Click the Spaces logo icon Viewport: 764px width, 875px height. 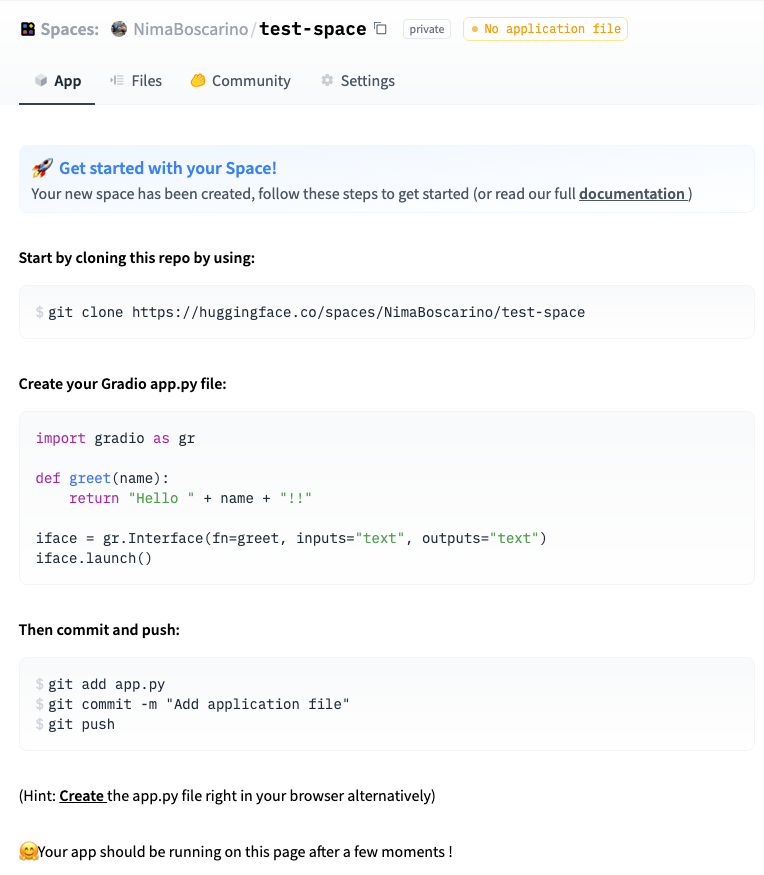tap(27, 29)
